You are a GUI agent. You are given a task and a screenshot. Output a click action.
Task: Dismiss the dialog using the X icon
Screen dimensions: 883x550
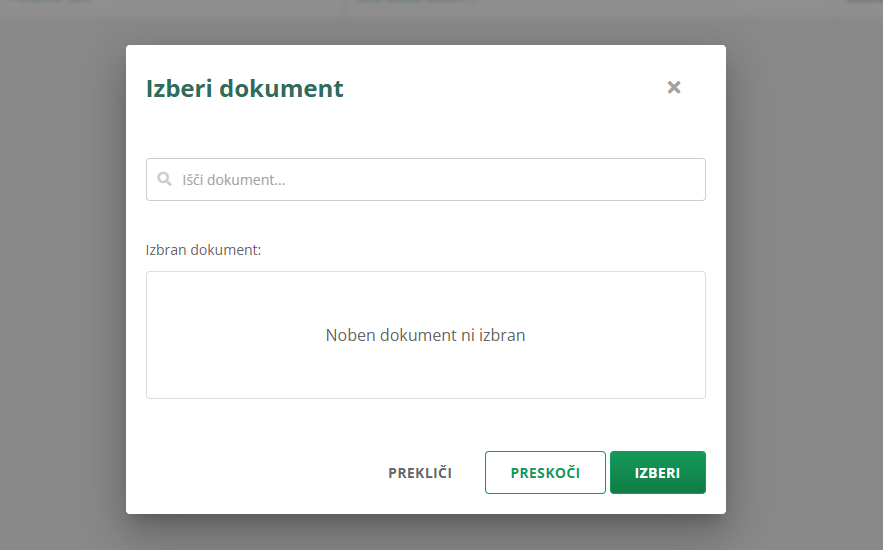674,87
